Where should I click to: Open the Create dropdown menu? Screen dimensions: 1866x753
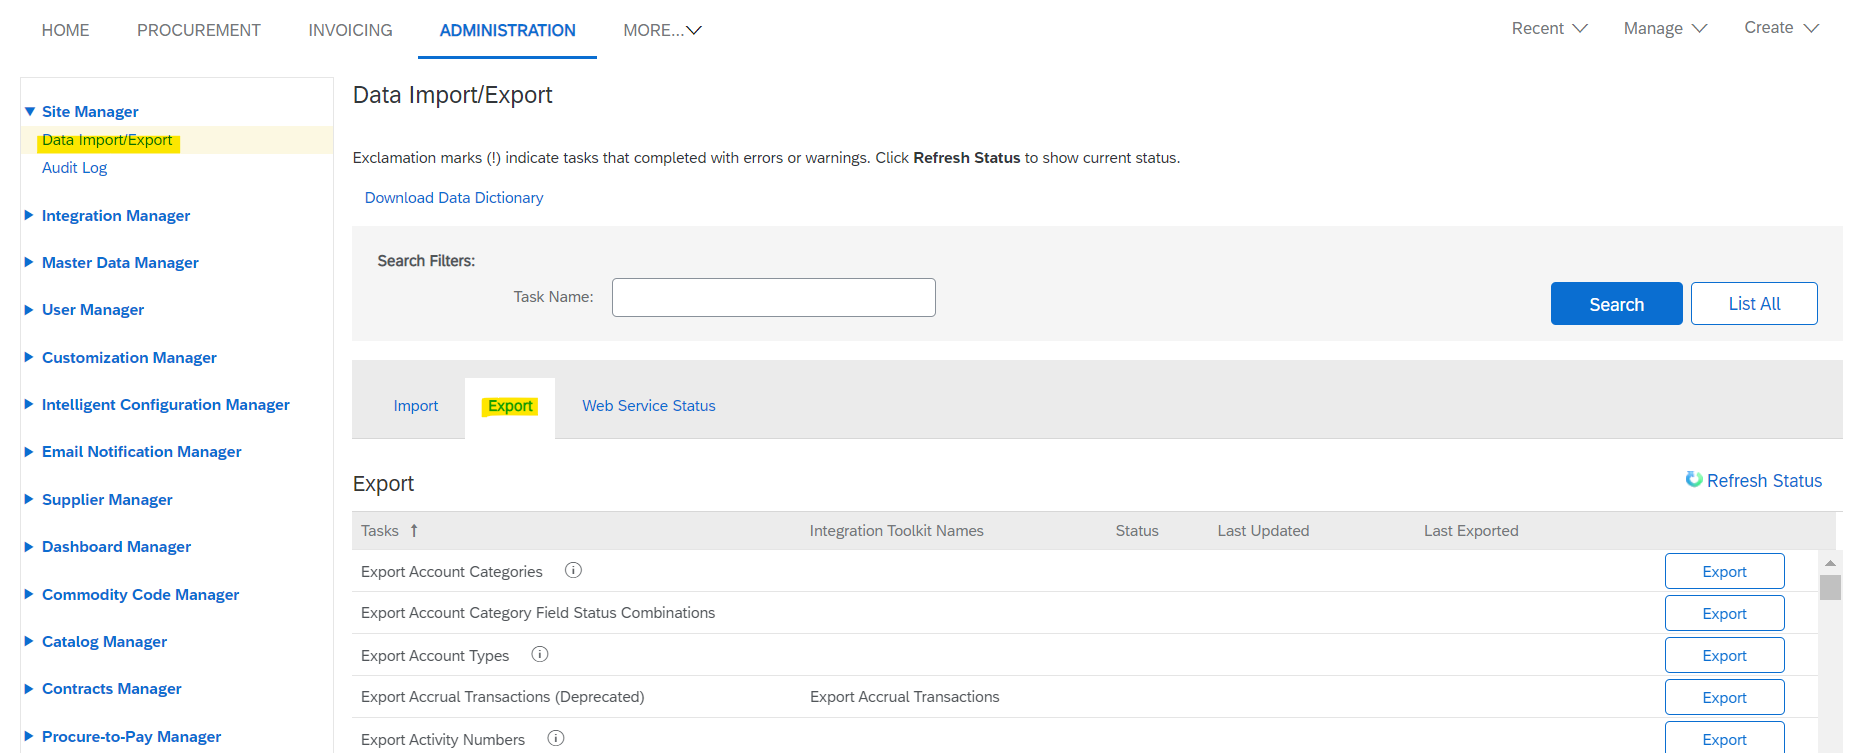tap(1781, 28)
